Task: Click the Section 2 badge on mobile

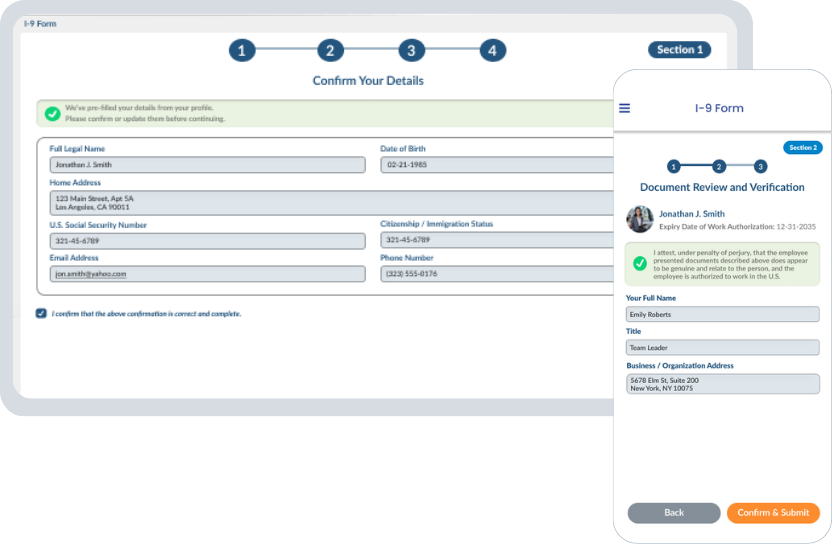Action: pyautogui.click(x=803, y=148)
